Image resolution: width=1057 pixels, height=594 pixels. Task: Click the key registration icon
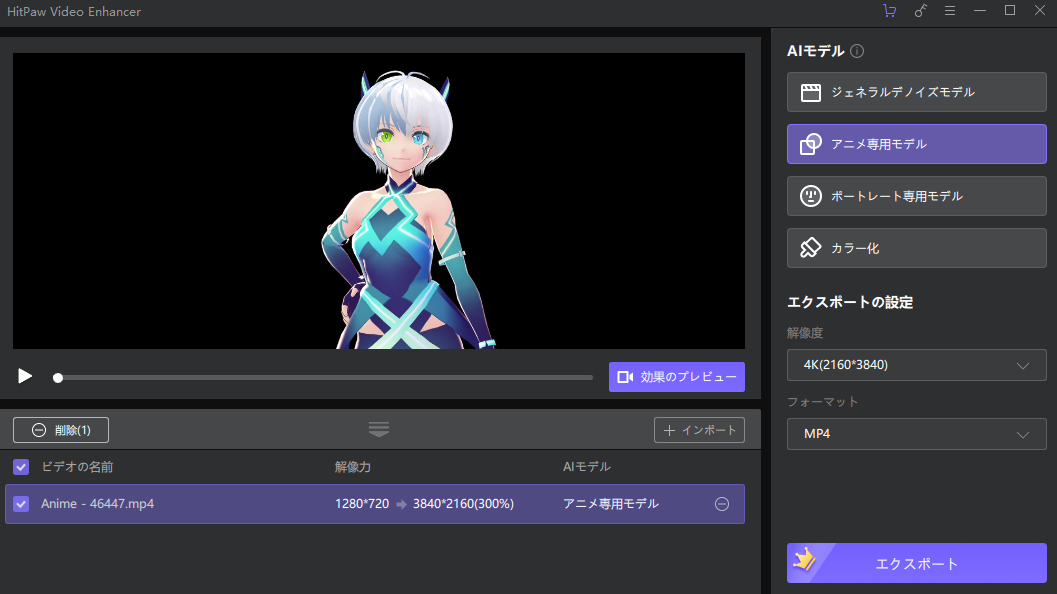[920, 11]
